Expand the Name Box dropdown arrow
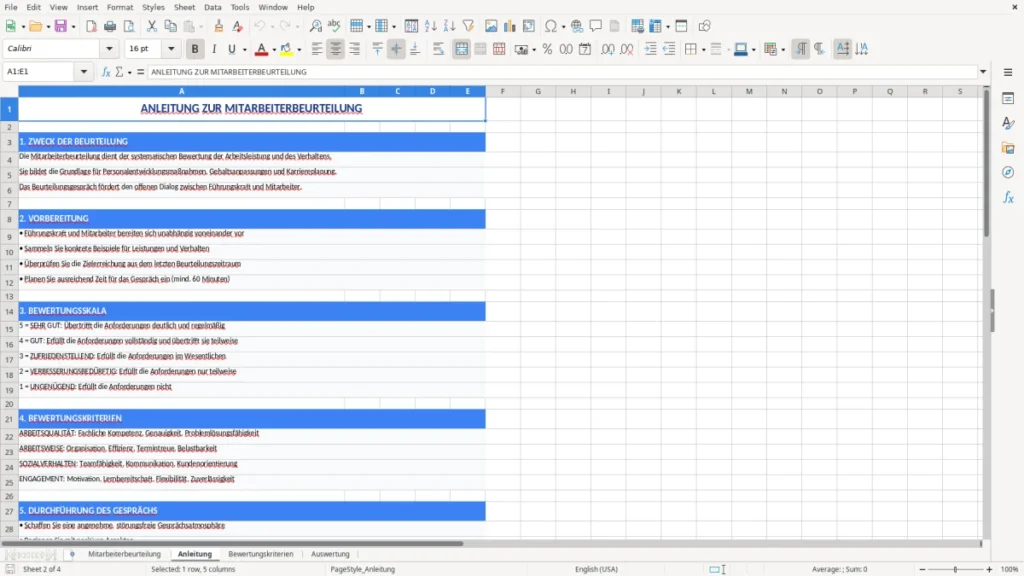1024x576 pixels. 84,72
